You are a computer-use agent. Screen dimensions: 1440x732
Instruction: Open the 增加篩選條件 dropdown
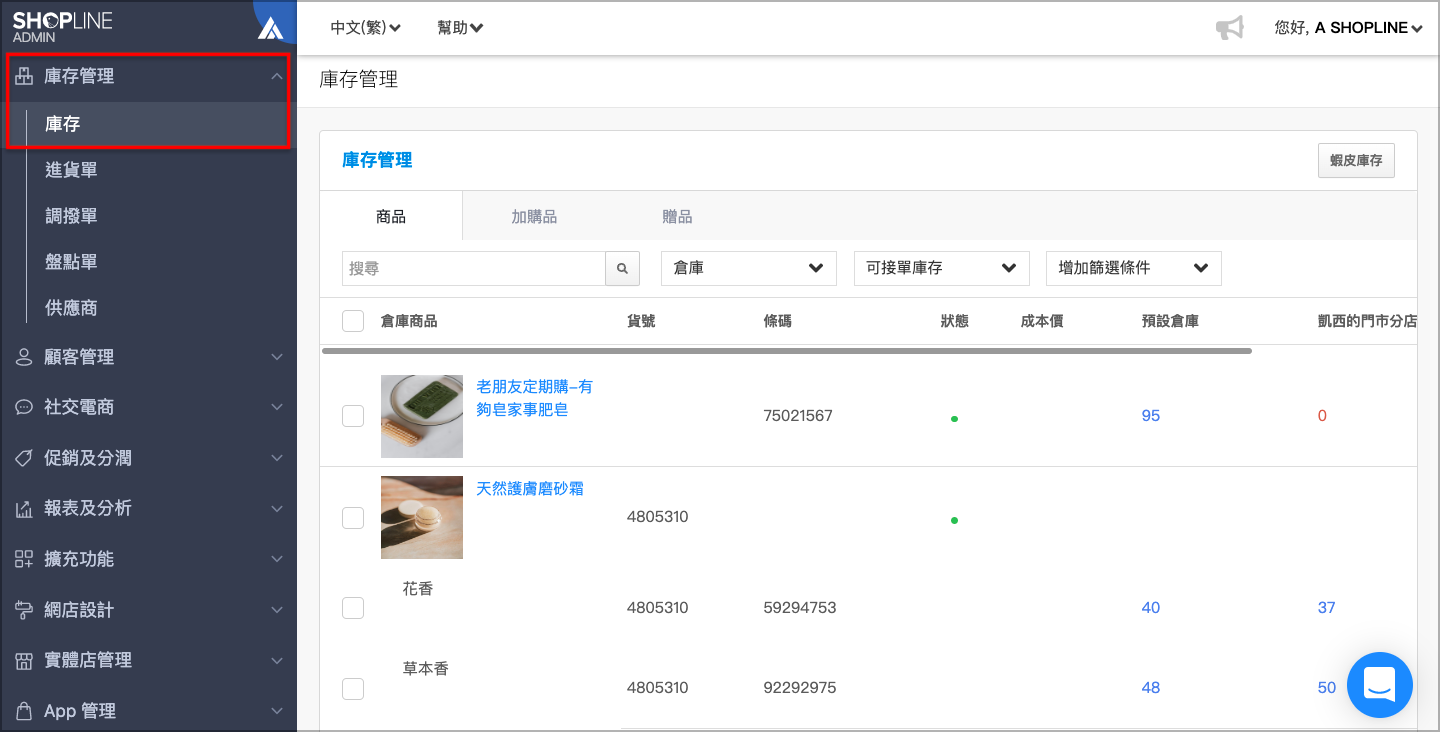pyautogui.click(x=1134, y=268)
